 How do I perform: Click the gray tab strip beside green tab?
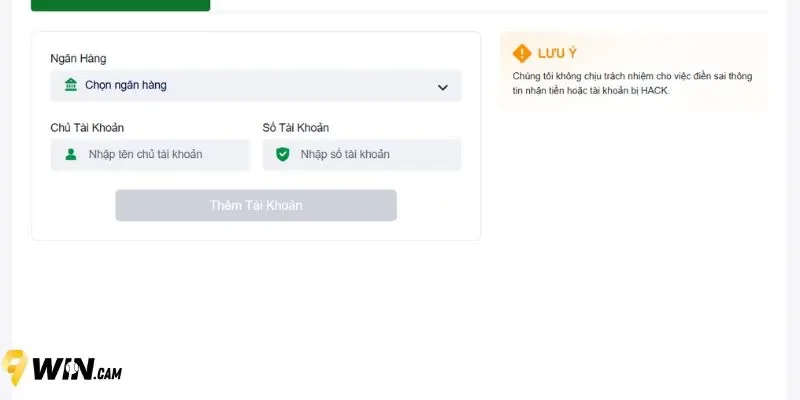coord(500,8)
